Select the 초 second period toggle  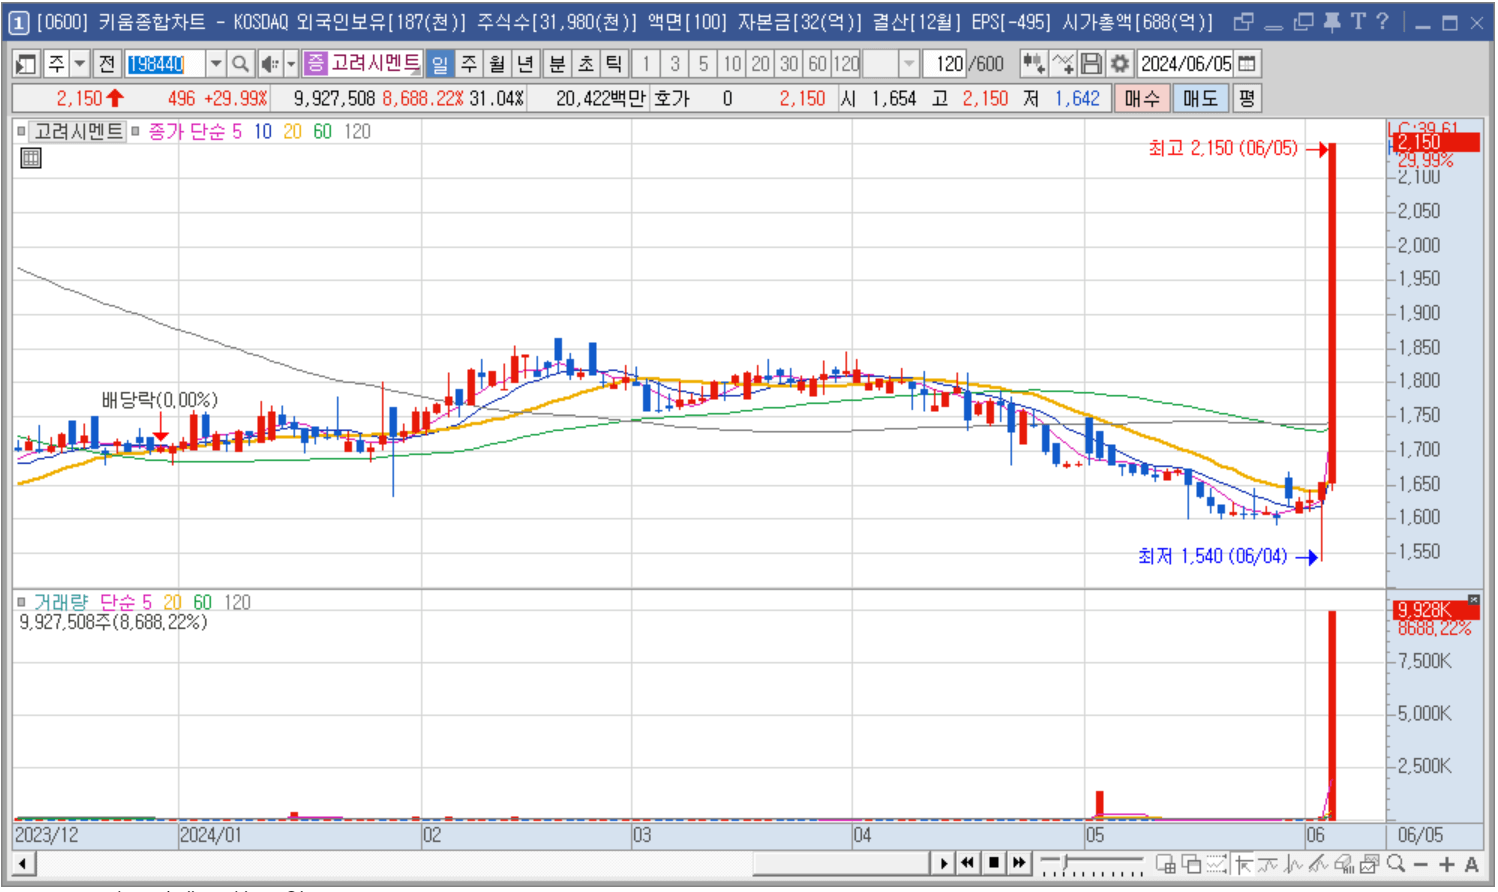click(x=585, y=64)
